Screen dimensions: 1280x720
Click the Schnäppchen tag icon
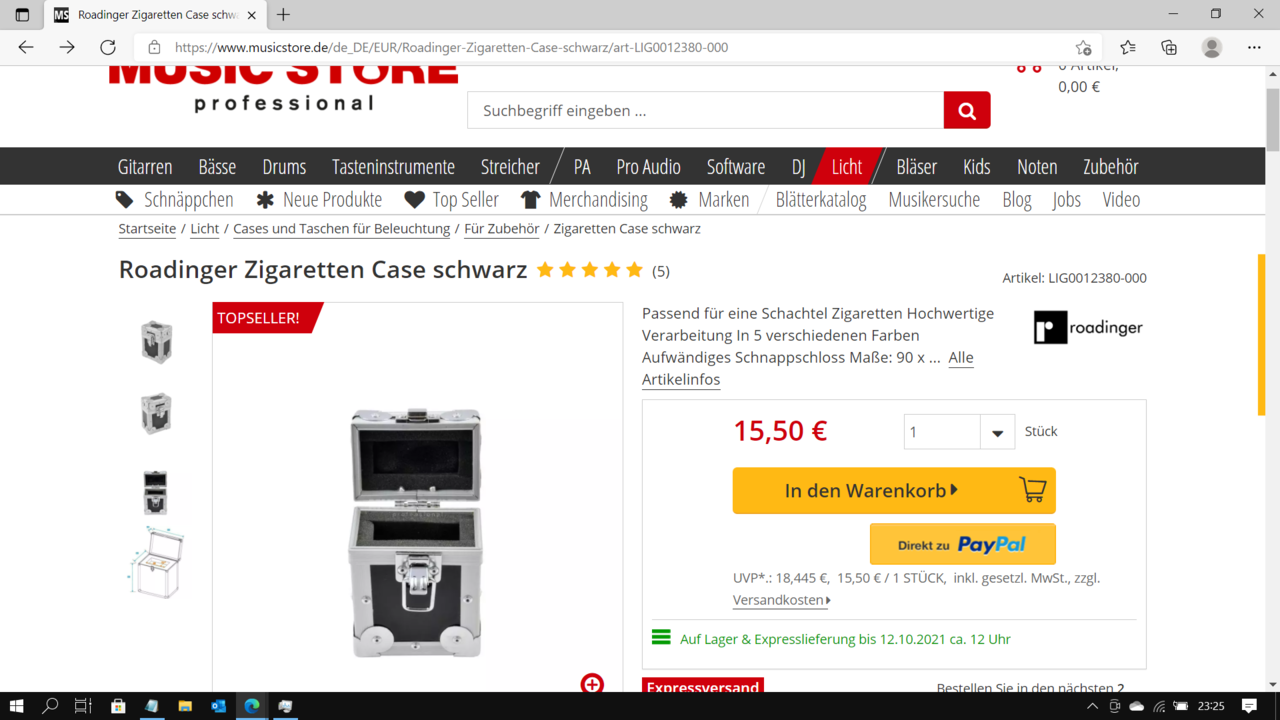point(125,200)
